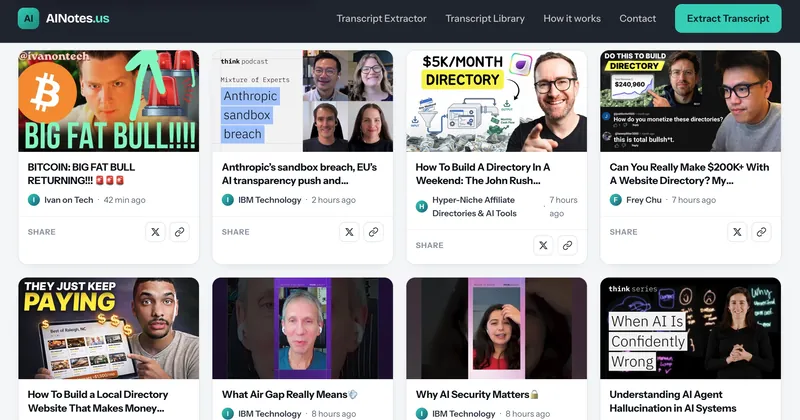Image resolution: width=800 pixels, height=420 pixels.
Task: Click the 2 hours ago timestamp
Action: [334, 200]
